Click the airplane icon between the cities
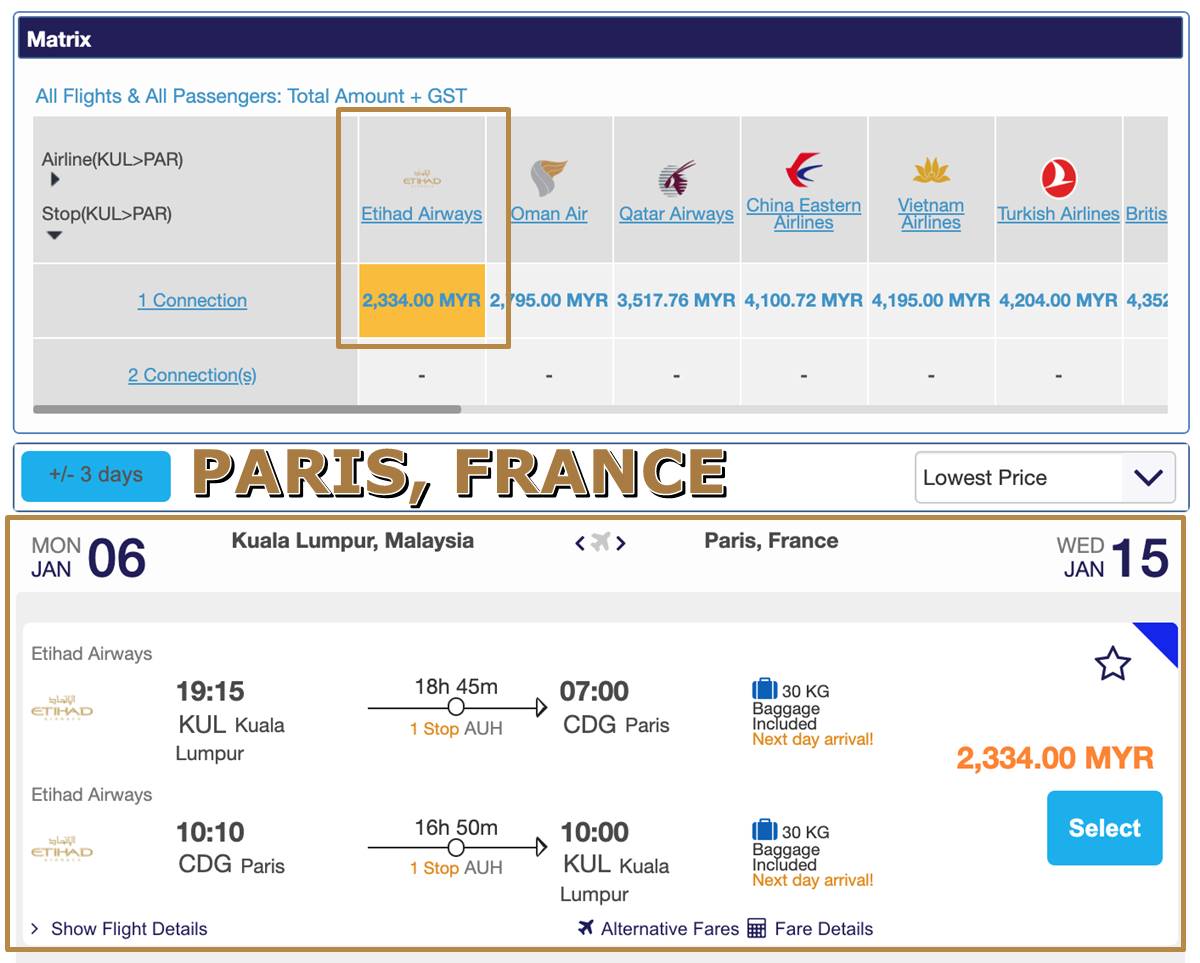Viewport: 1200px width, 963px height. tap(600, 542)
